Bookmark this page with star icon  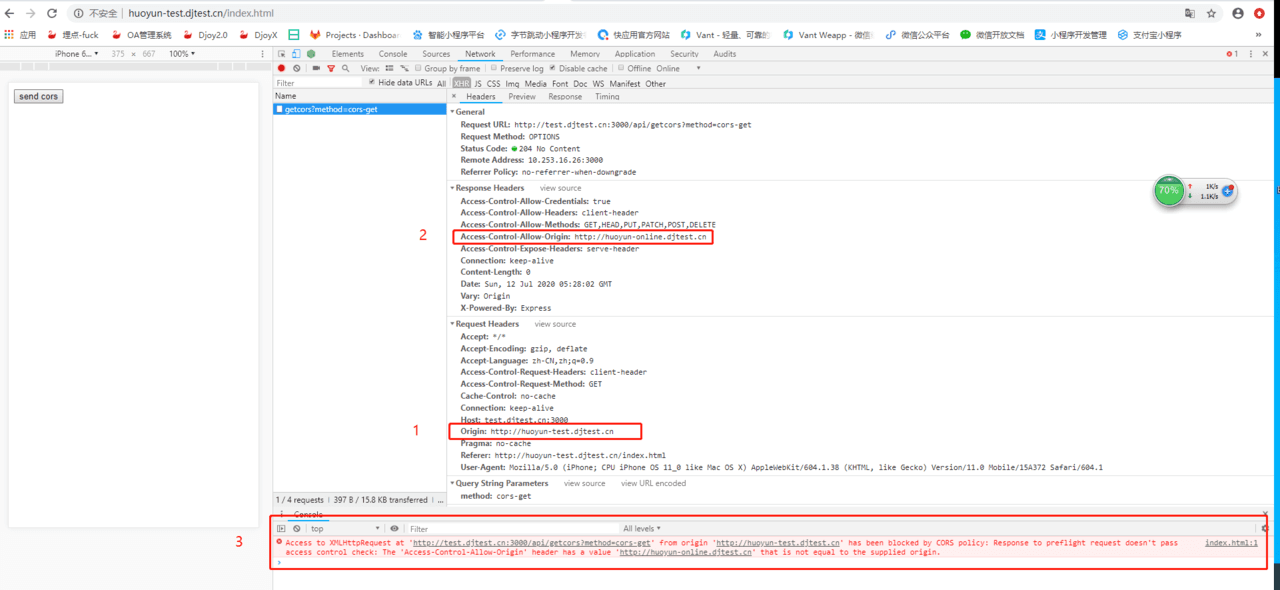(x=1211, y=14)
